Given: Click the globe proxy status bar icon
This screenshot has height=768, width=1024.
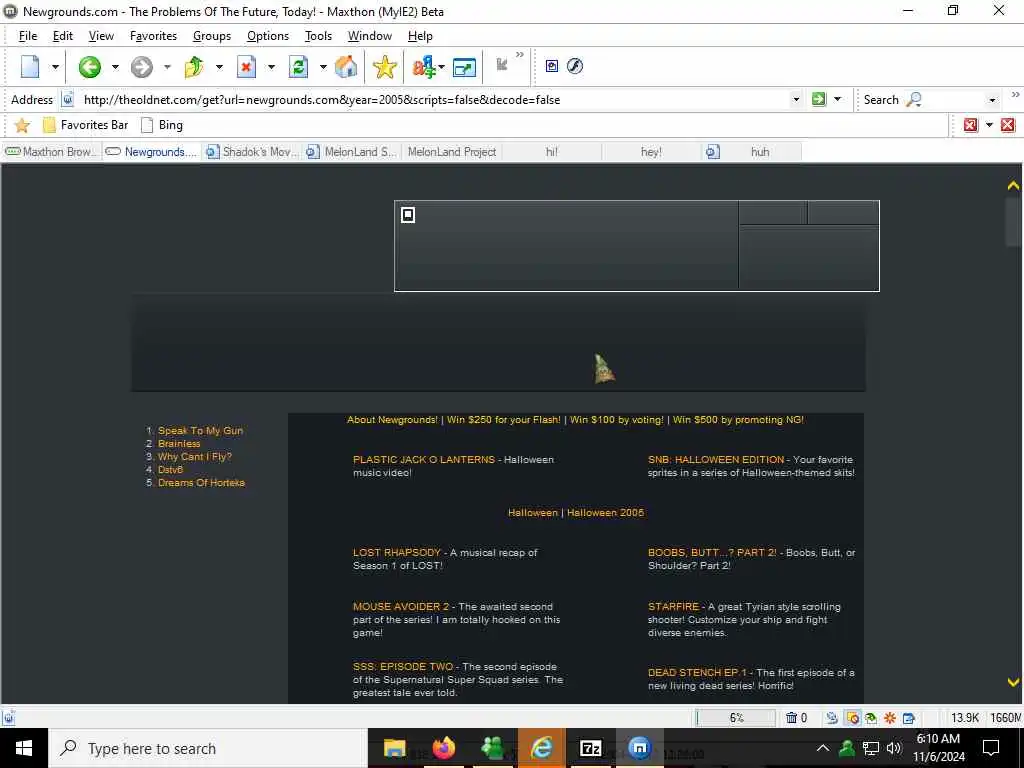Looking at the screenshot, I should pos(832,718).
